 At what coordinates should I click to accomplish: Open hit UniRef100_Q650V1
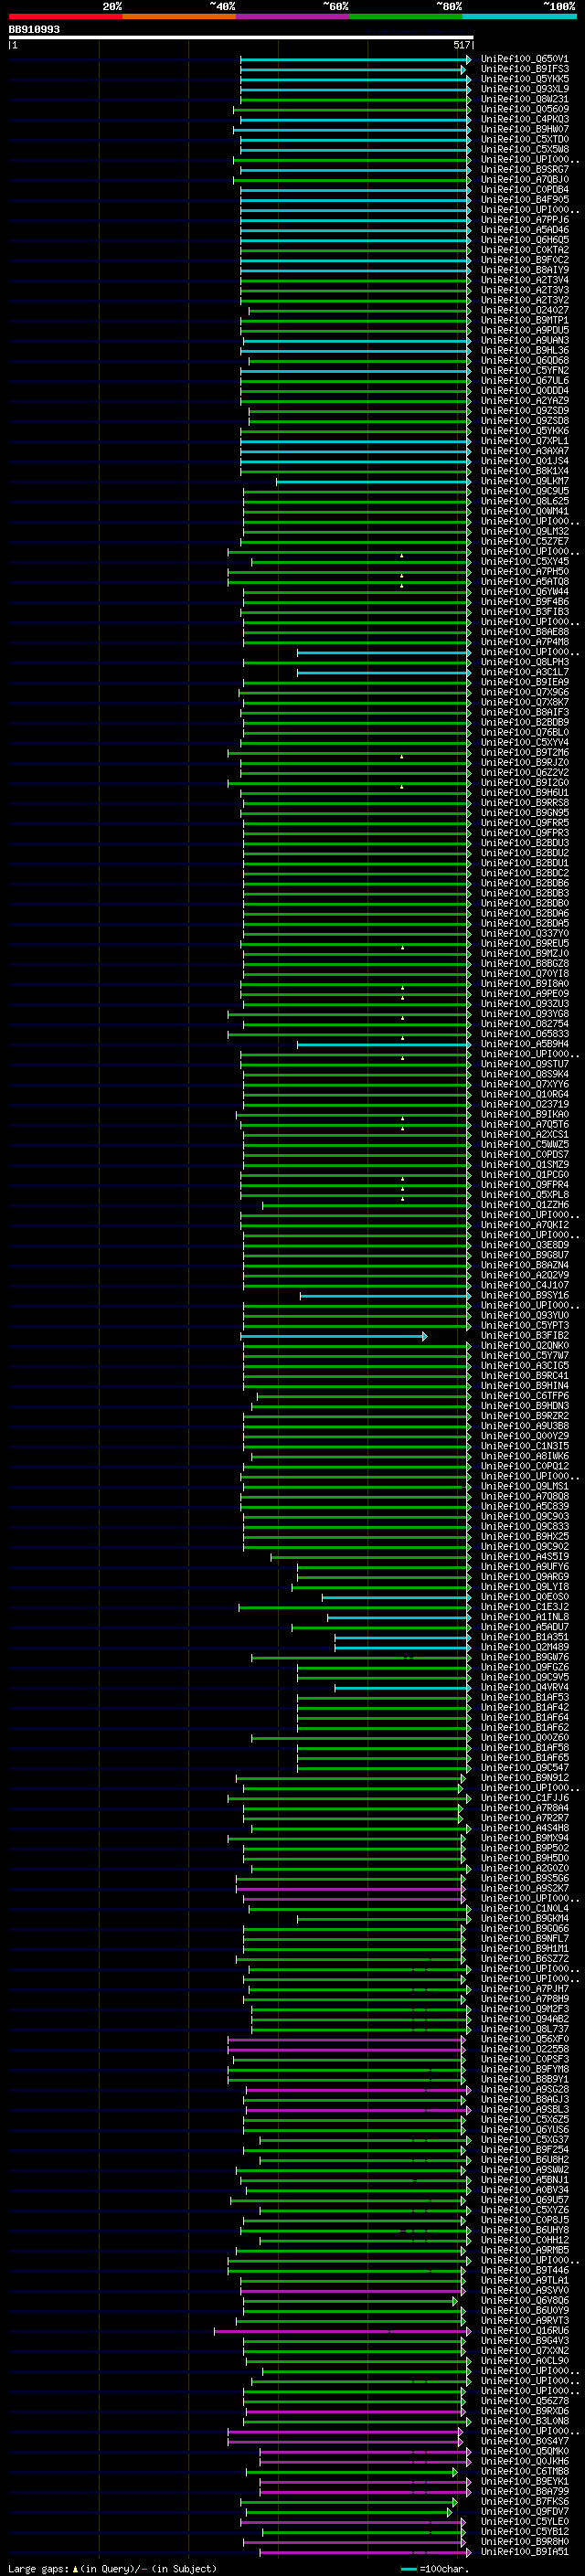click(524, 59)
